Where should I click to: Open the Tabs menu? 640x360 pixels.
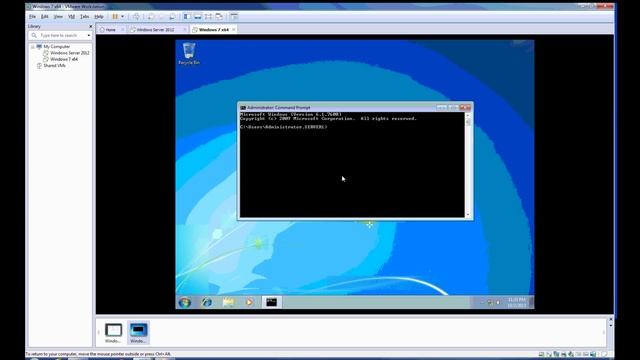pos(84,17)
